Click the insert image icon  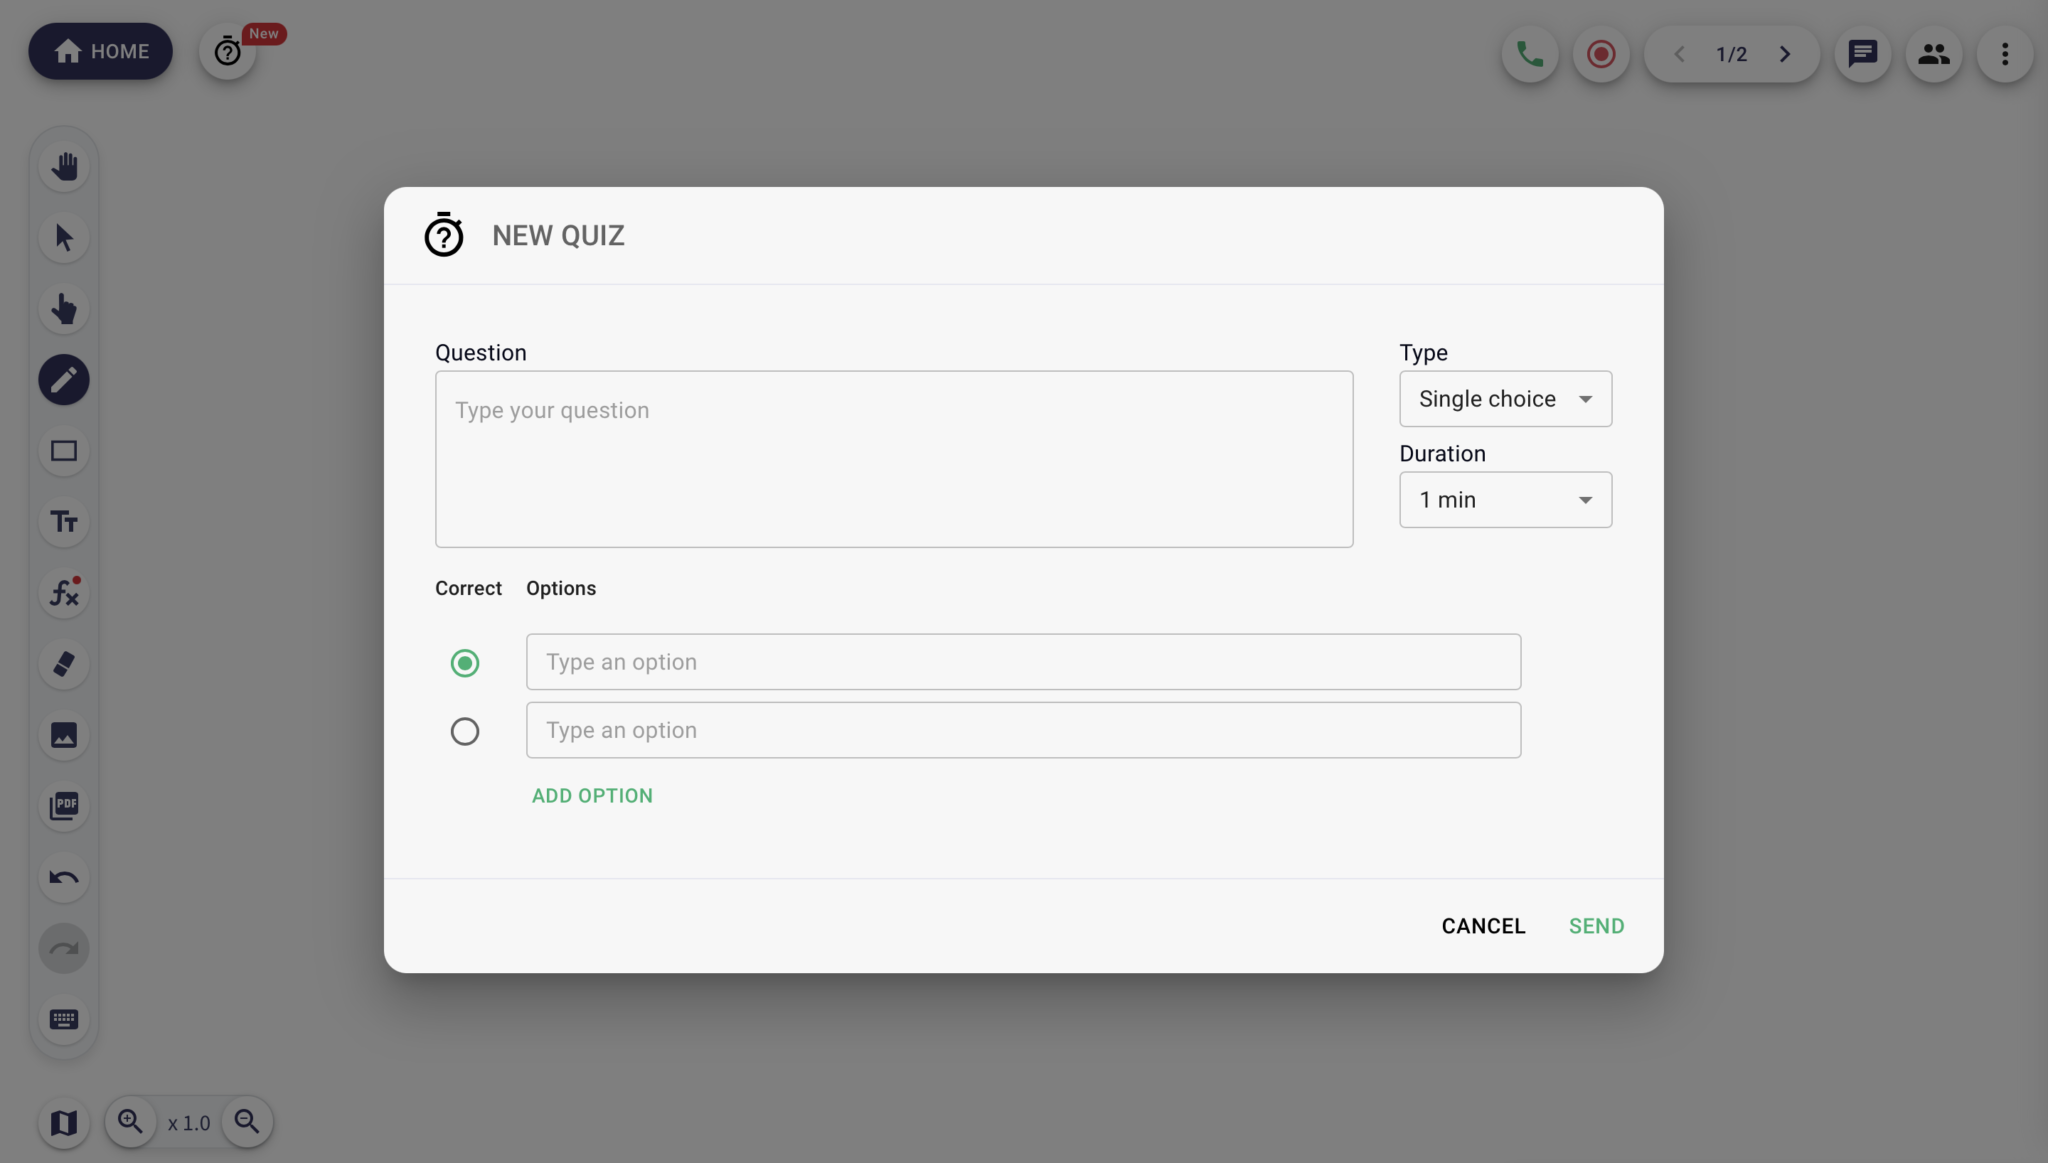tap(64, 735)
